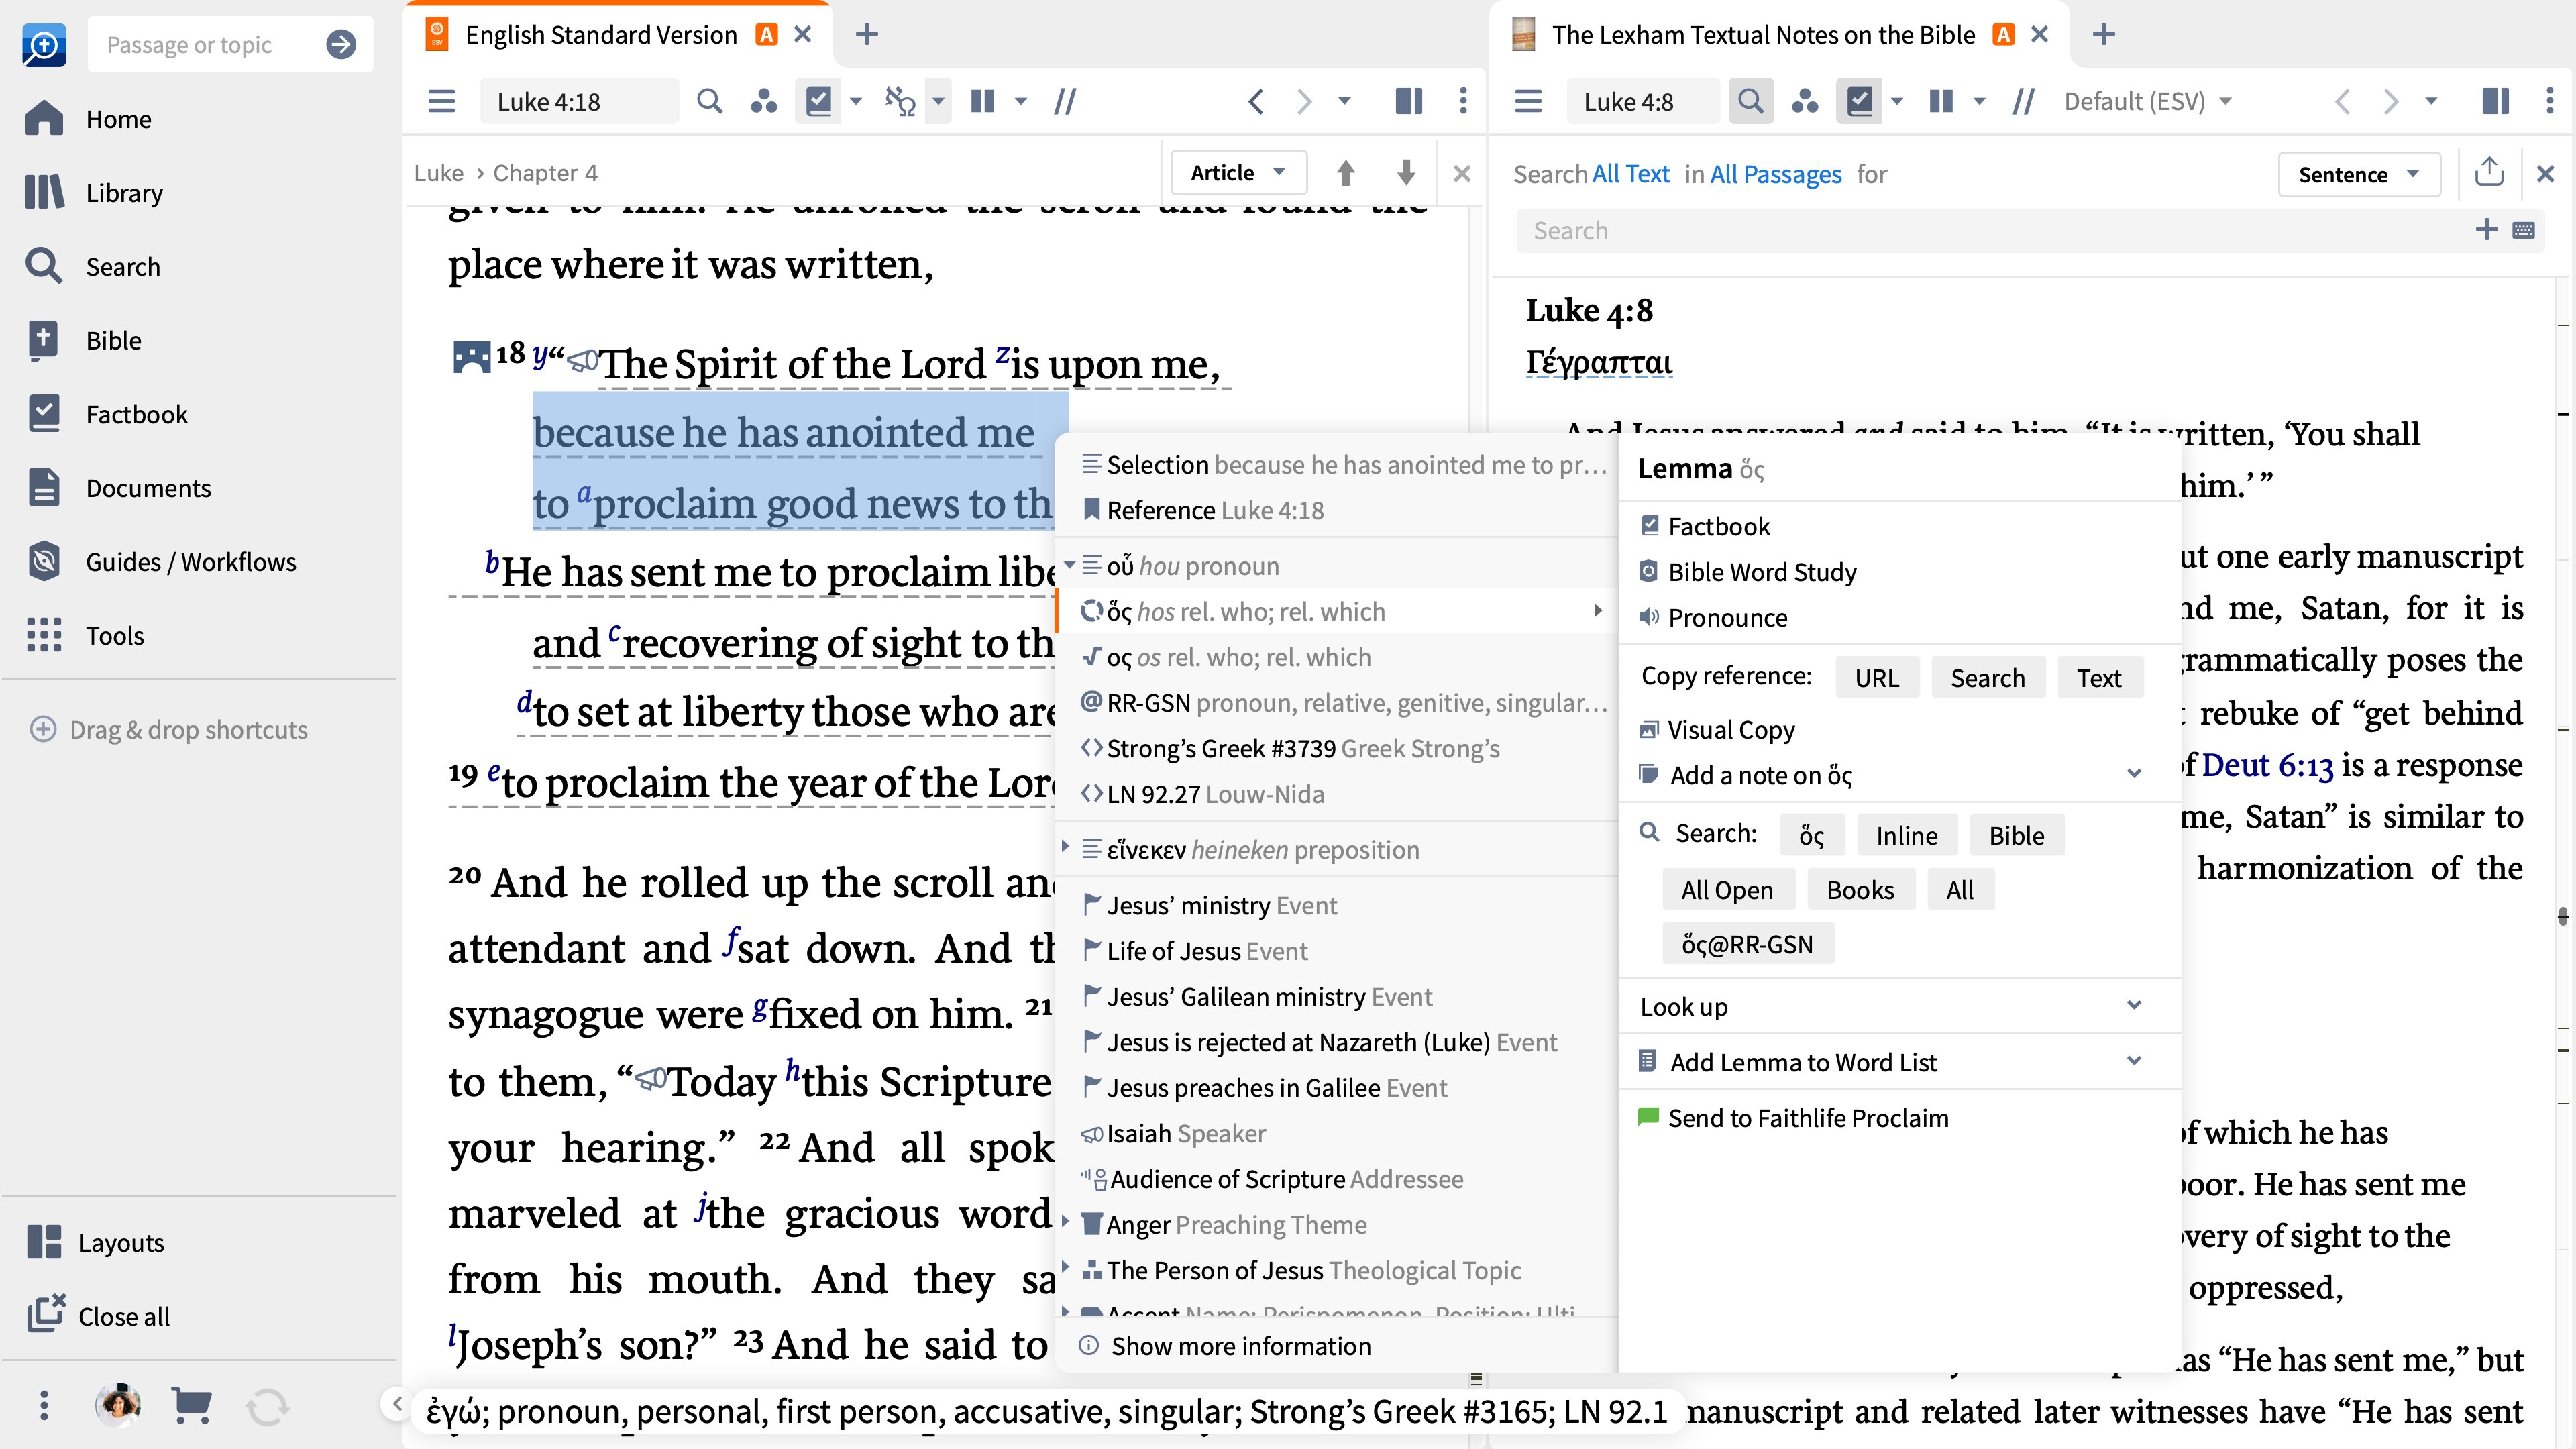Click the sync refresh icon
Screen dimensions: 2576x1449
267,1406
